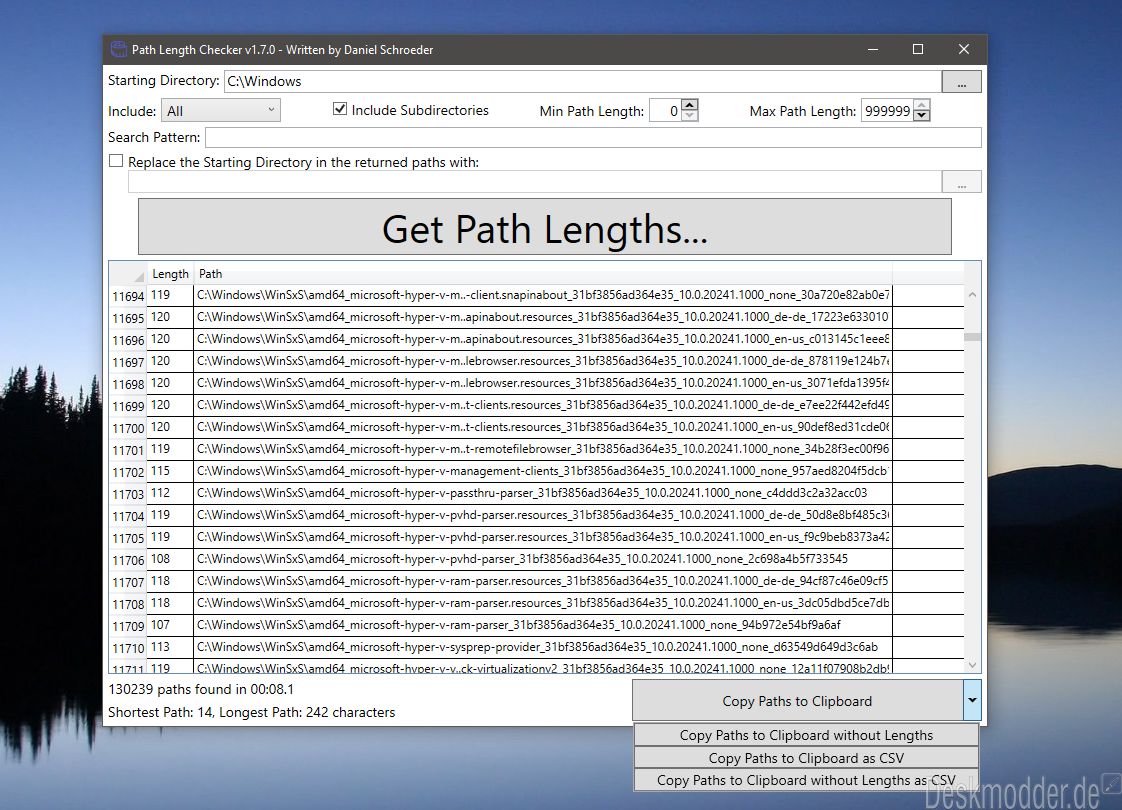This screenshot has width=1122, height=810.
Task: Click the Path Length Checker app icon in title bar
Action: 118,49
